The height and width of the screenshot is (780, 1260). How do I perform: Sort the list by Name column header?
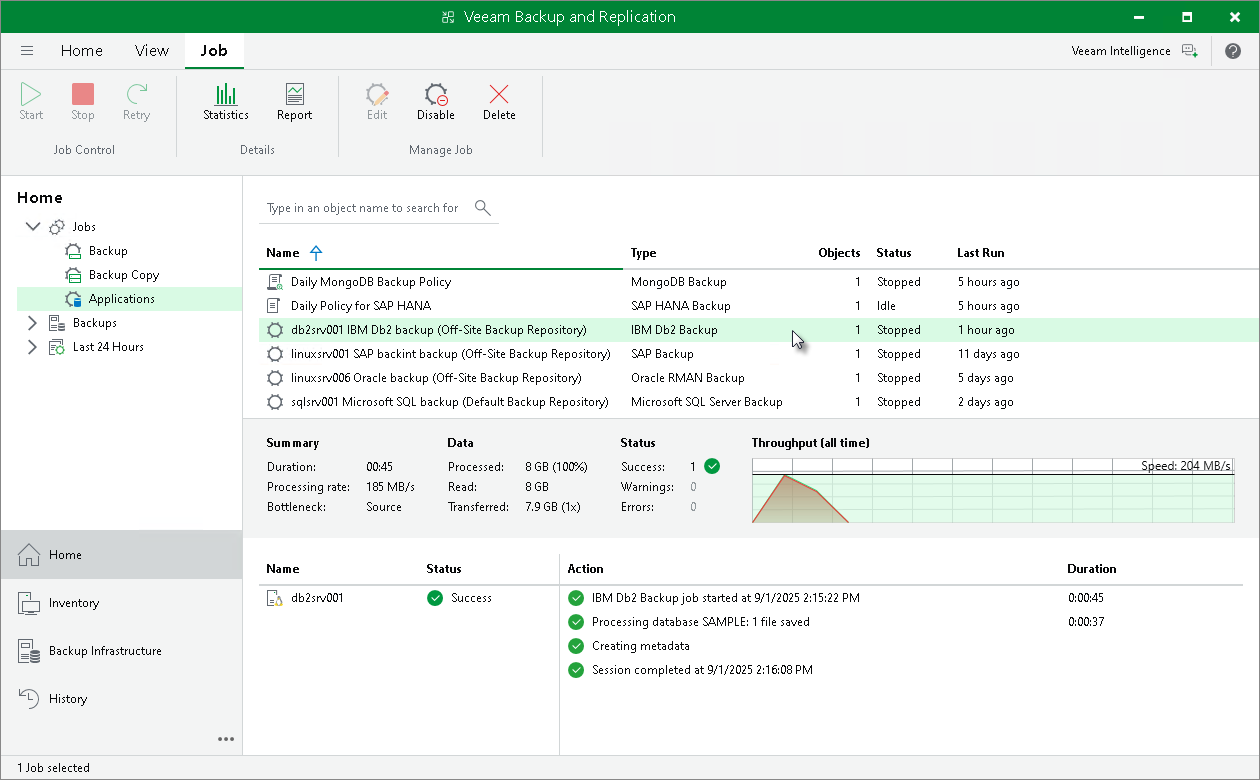click(283, 253)
